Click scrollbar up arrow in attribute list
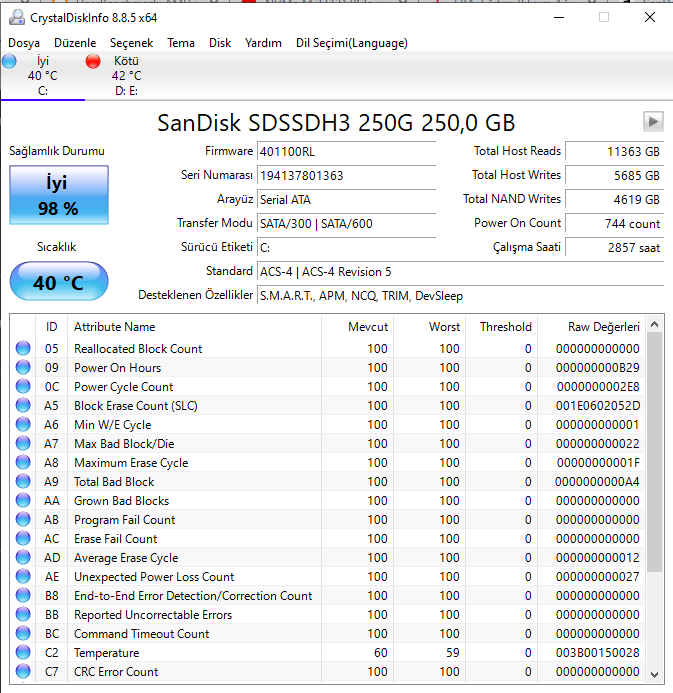This screenshot has width=673, height=693. tap(654, 324)
